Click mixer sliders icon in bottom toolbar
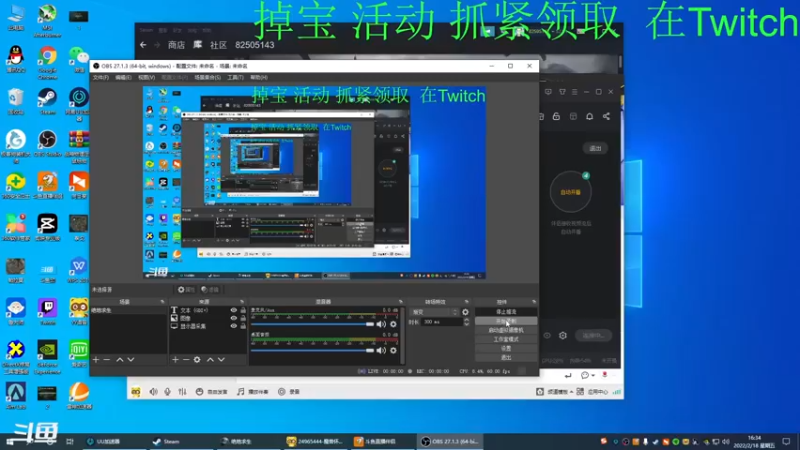800x450 pixels. (182, 392)
